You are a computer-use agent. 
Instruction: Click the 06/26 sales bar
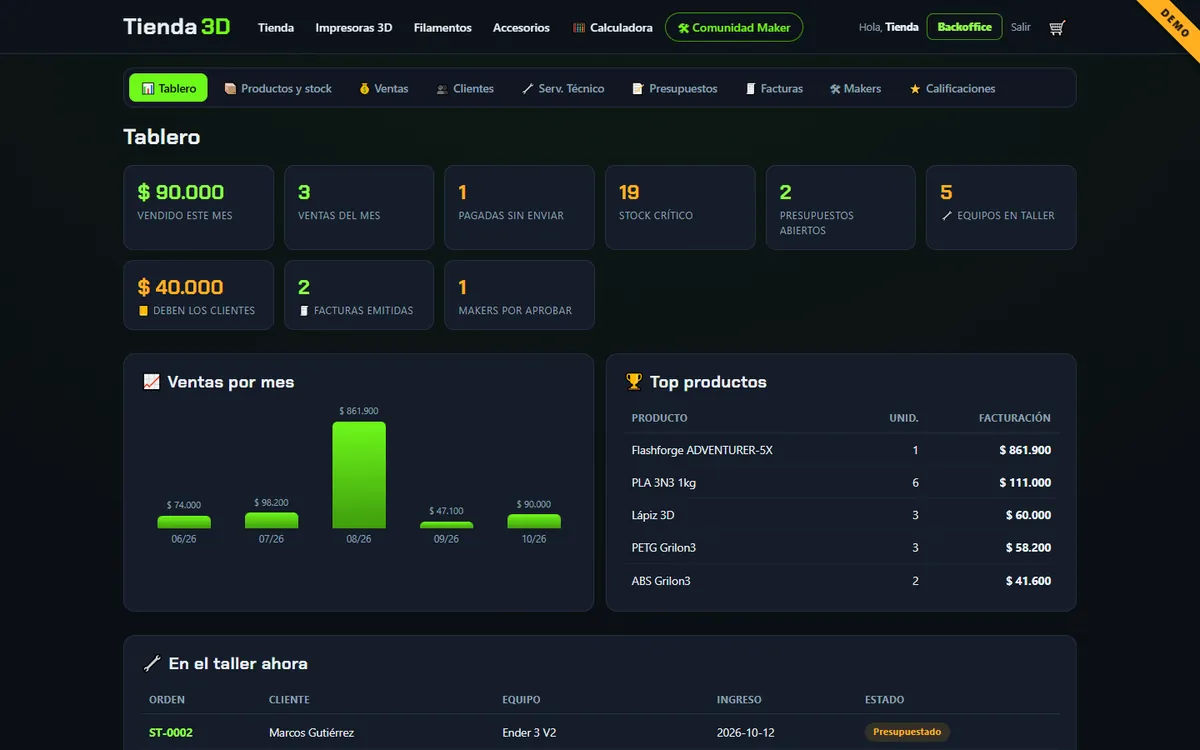pos(184,522)
